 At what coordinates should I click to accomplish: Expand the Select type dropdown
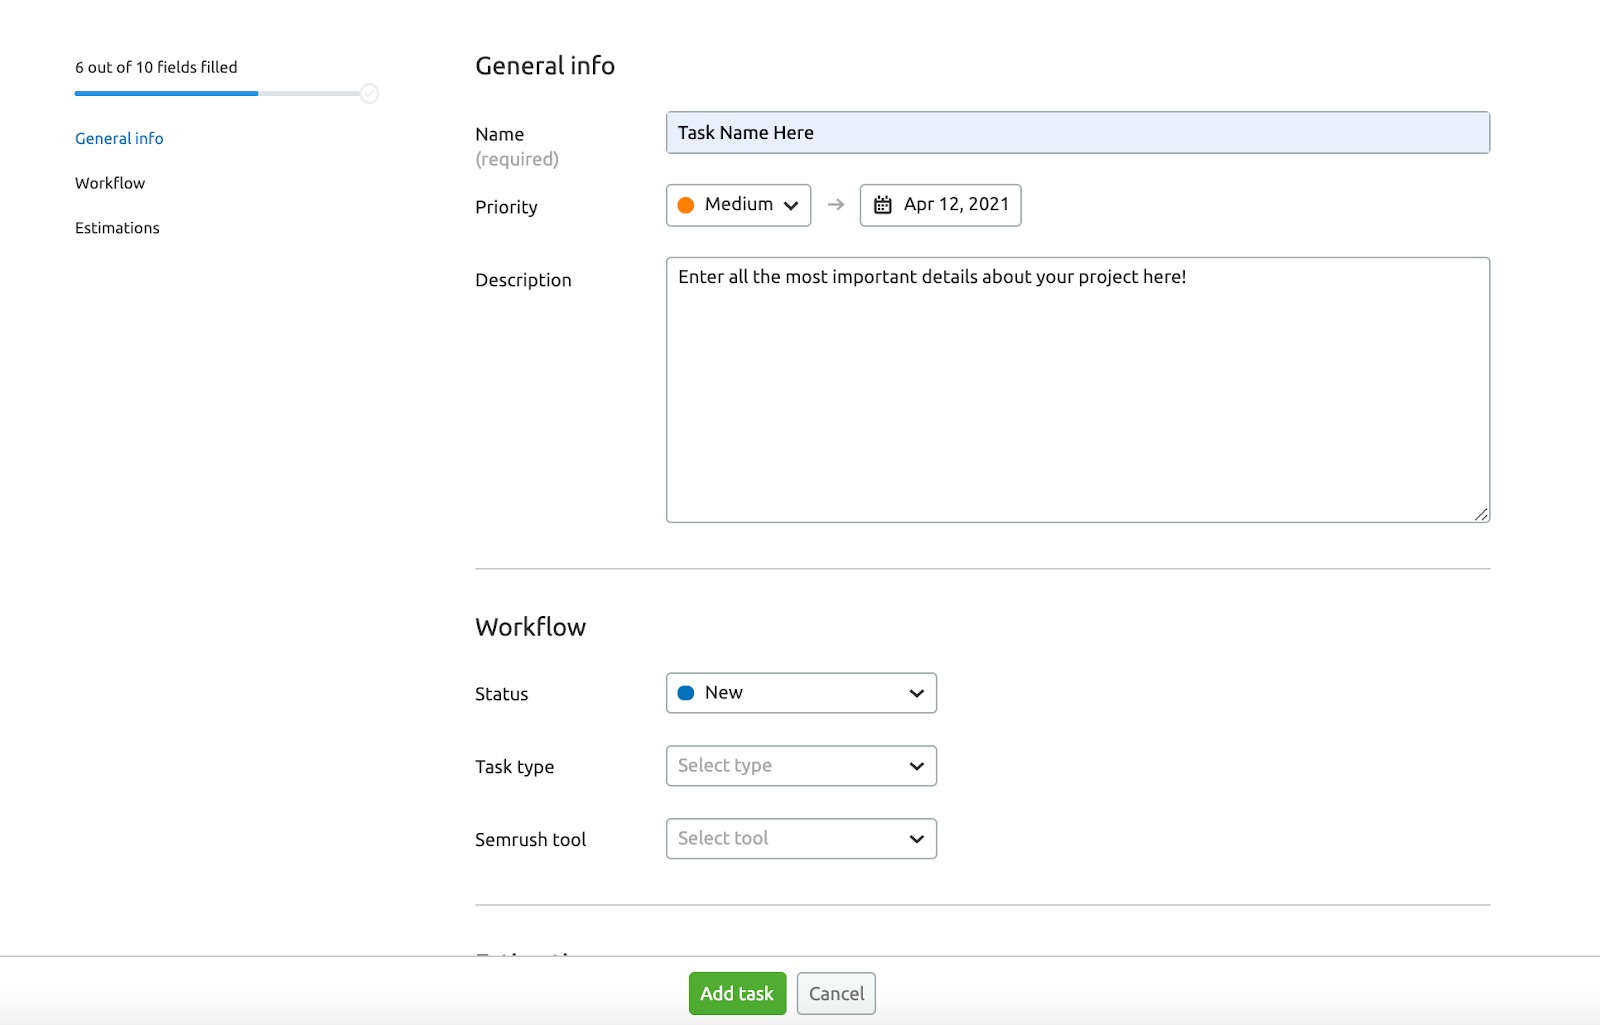pos(800,766)
